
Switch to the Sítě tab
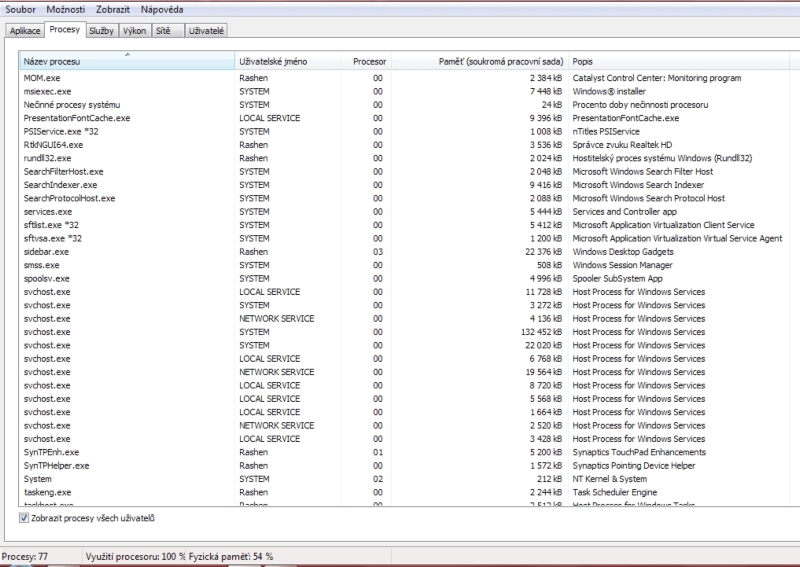pos(166,31)
